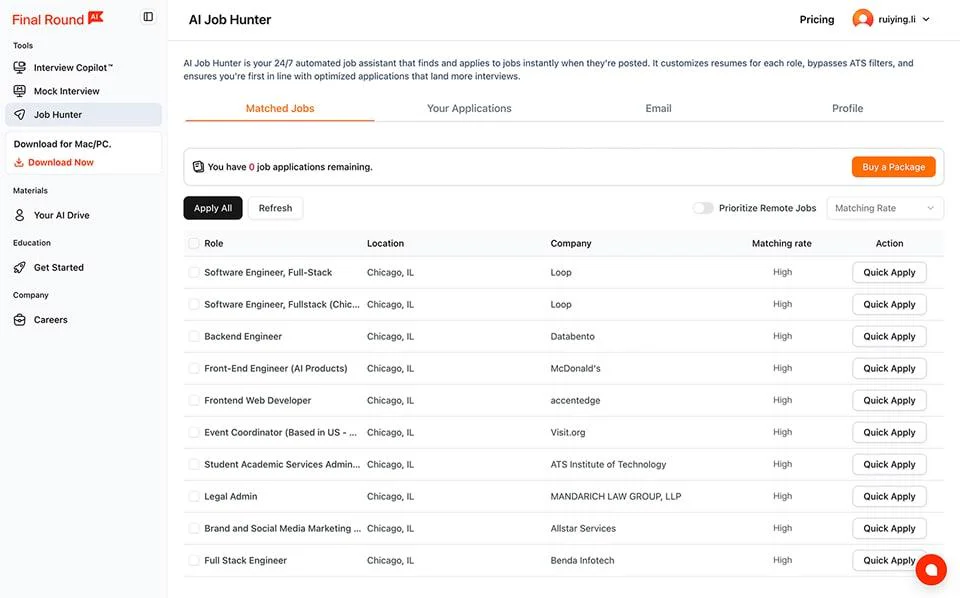Quick Apply to Frontend Web Developer at accentedge

pyautogui.click(x=889, y=400)
